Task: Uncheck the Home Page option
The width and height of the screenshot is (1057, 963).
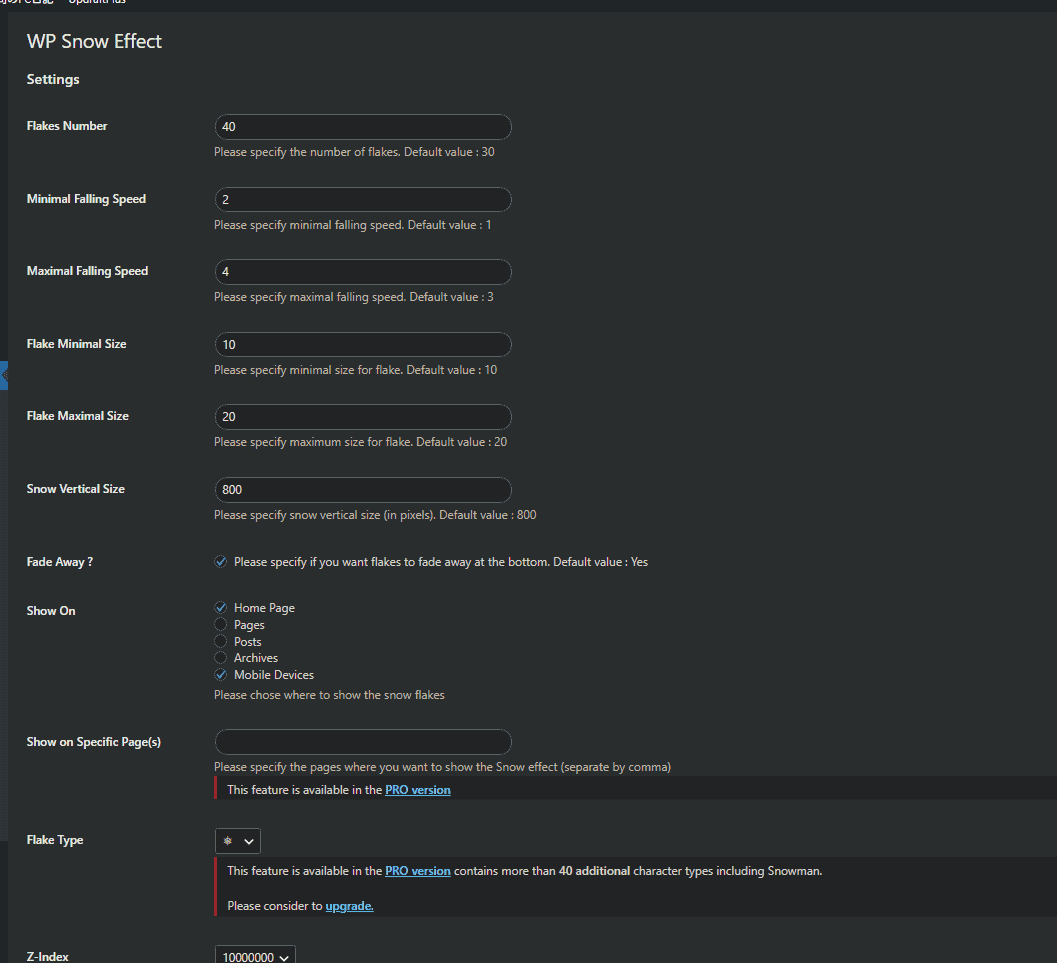Action: pos(220,608)
